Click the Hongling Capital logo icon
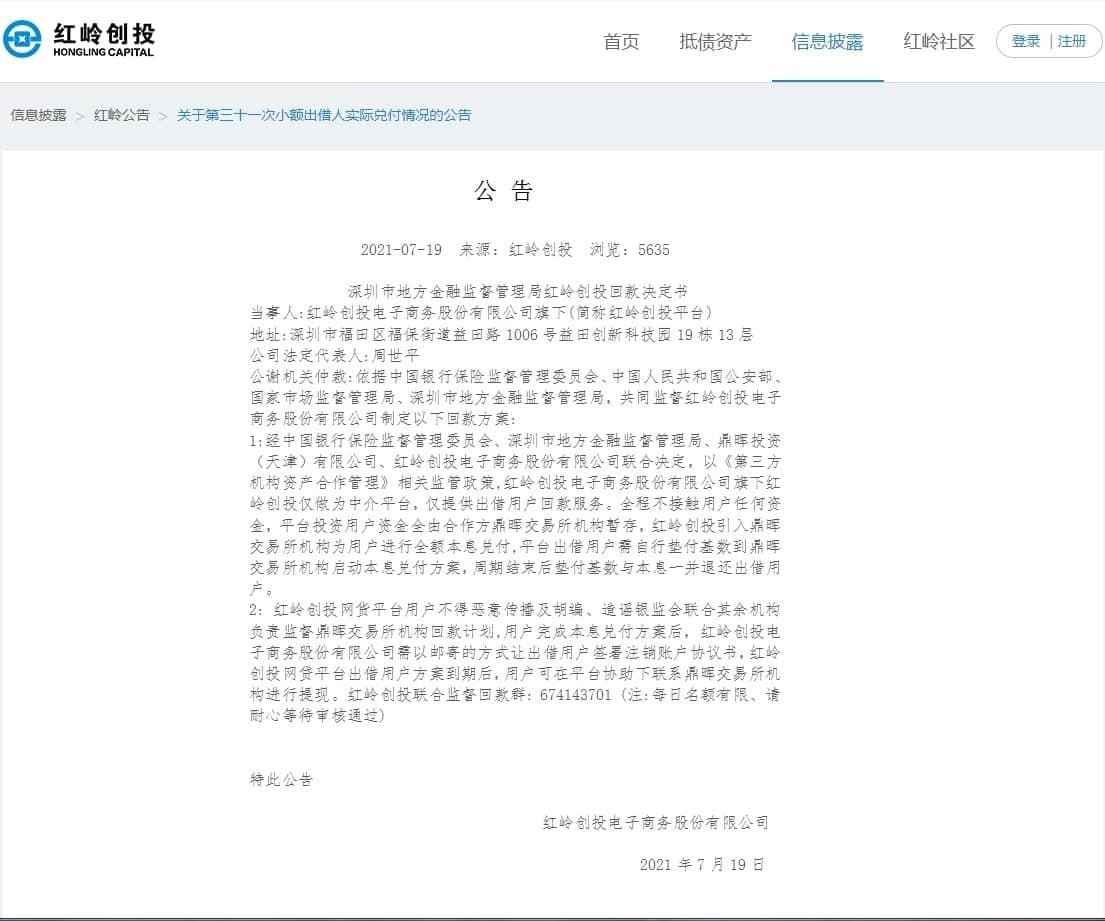Viewport: 1105px width, 921px height. coord(22,39)
